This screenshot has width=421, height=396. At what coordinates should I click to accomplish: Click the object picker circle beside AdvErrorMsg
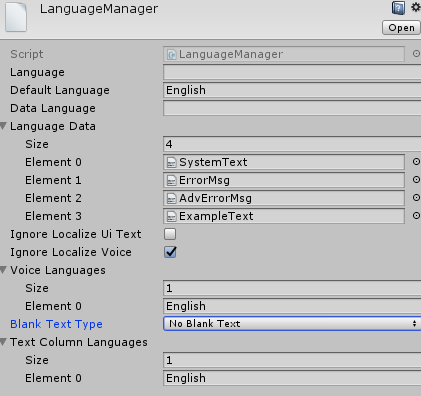tap(416, 198)
